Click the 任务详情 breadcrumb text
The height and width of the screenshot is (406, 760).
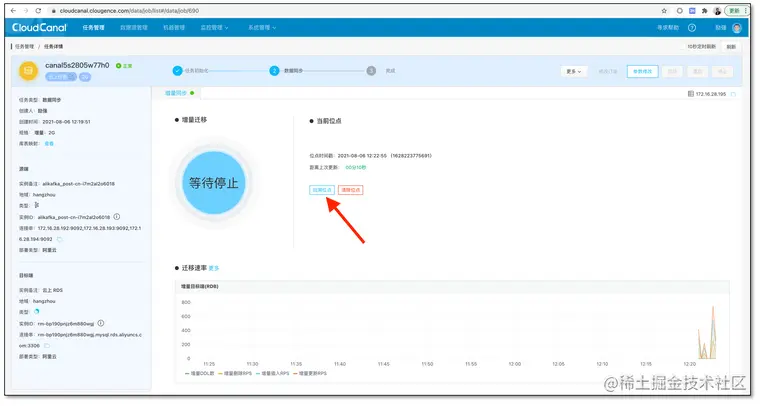coord(53,47)
